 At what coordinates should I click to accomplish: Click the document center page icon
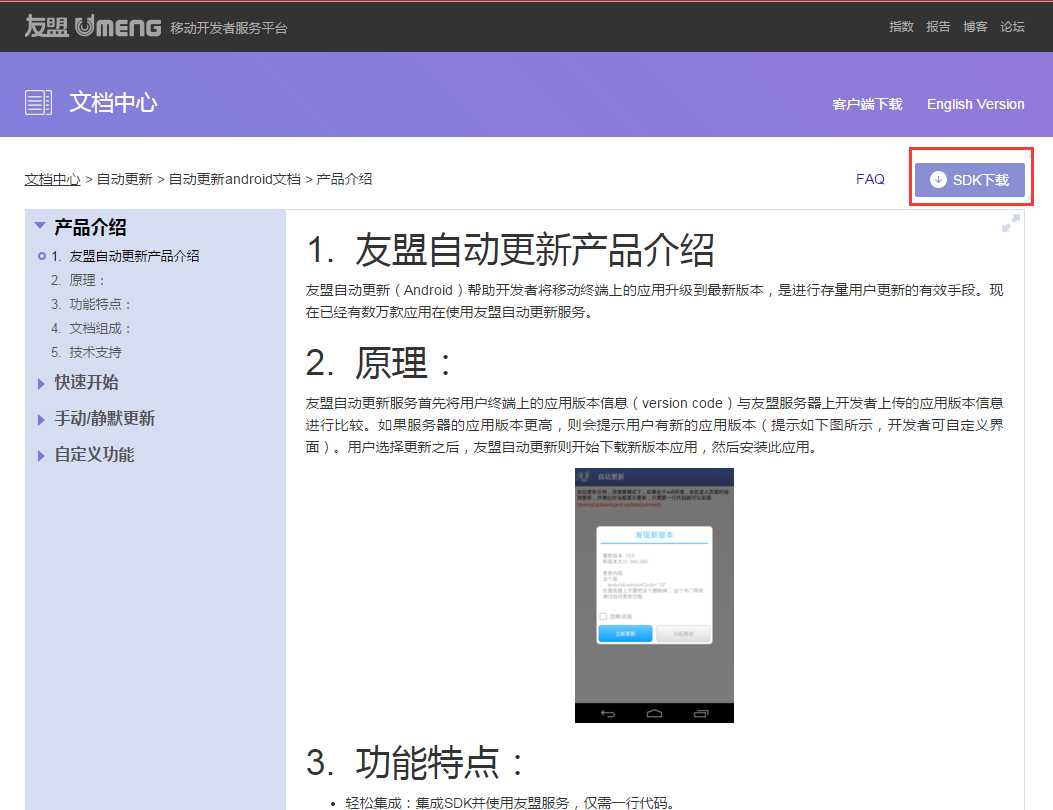(38, 103)
